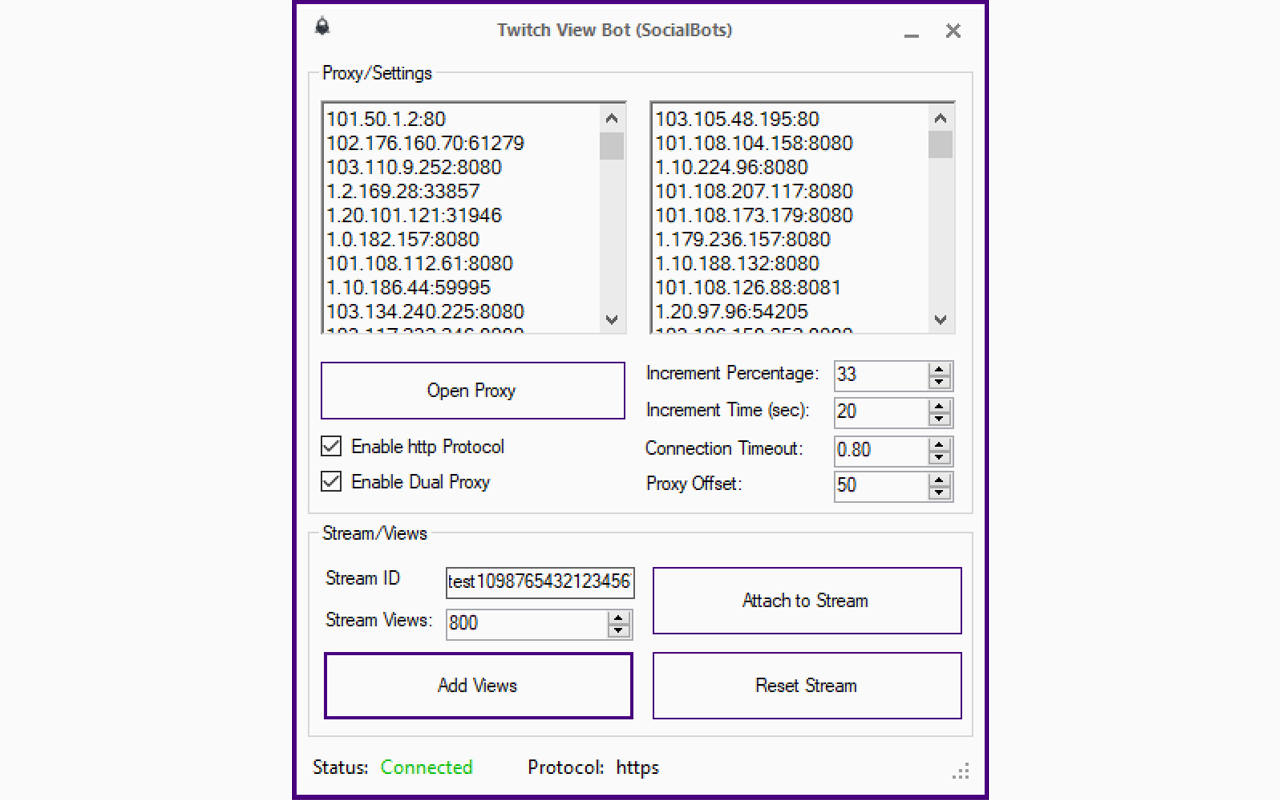Image resolution: width=1280 pixels, height=800 pixels.
Task: Click the https protocol value
Action: pos(637,768)
